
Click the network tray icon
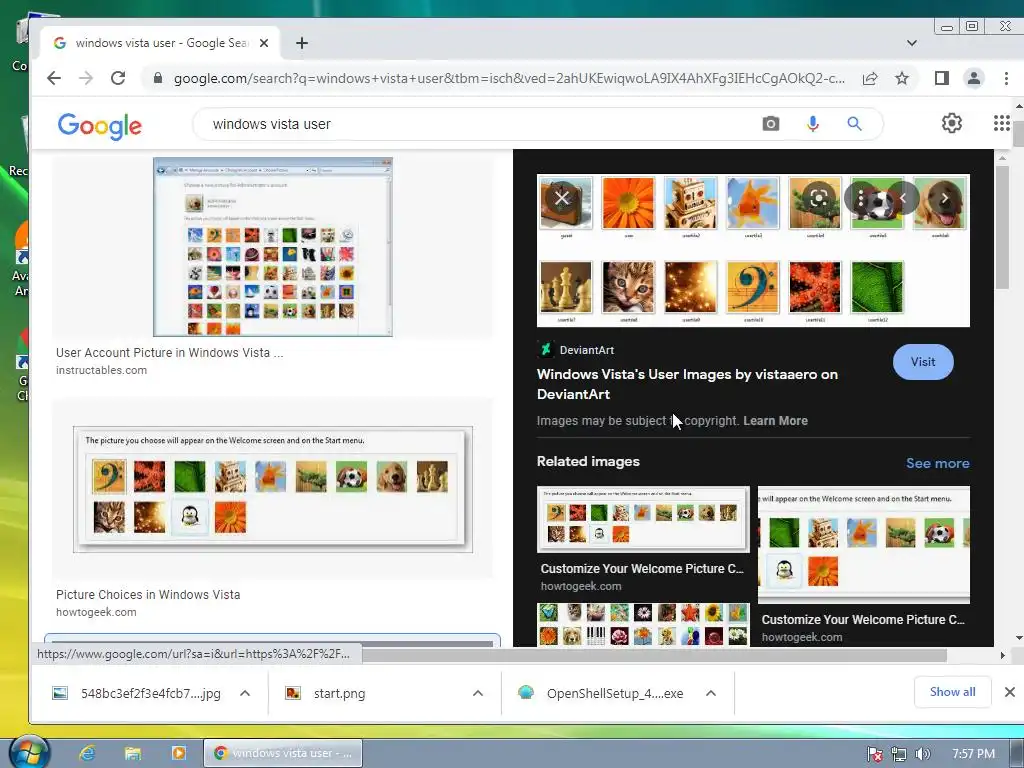[x=899, y=754]
